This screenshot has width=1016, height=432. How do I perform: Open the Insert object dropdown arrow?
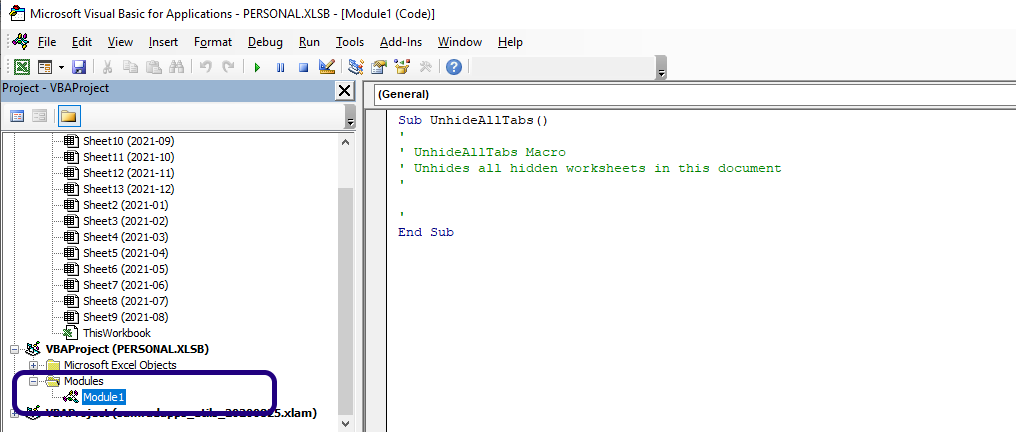[x=62, y=67]
